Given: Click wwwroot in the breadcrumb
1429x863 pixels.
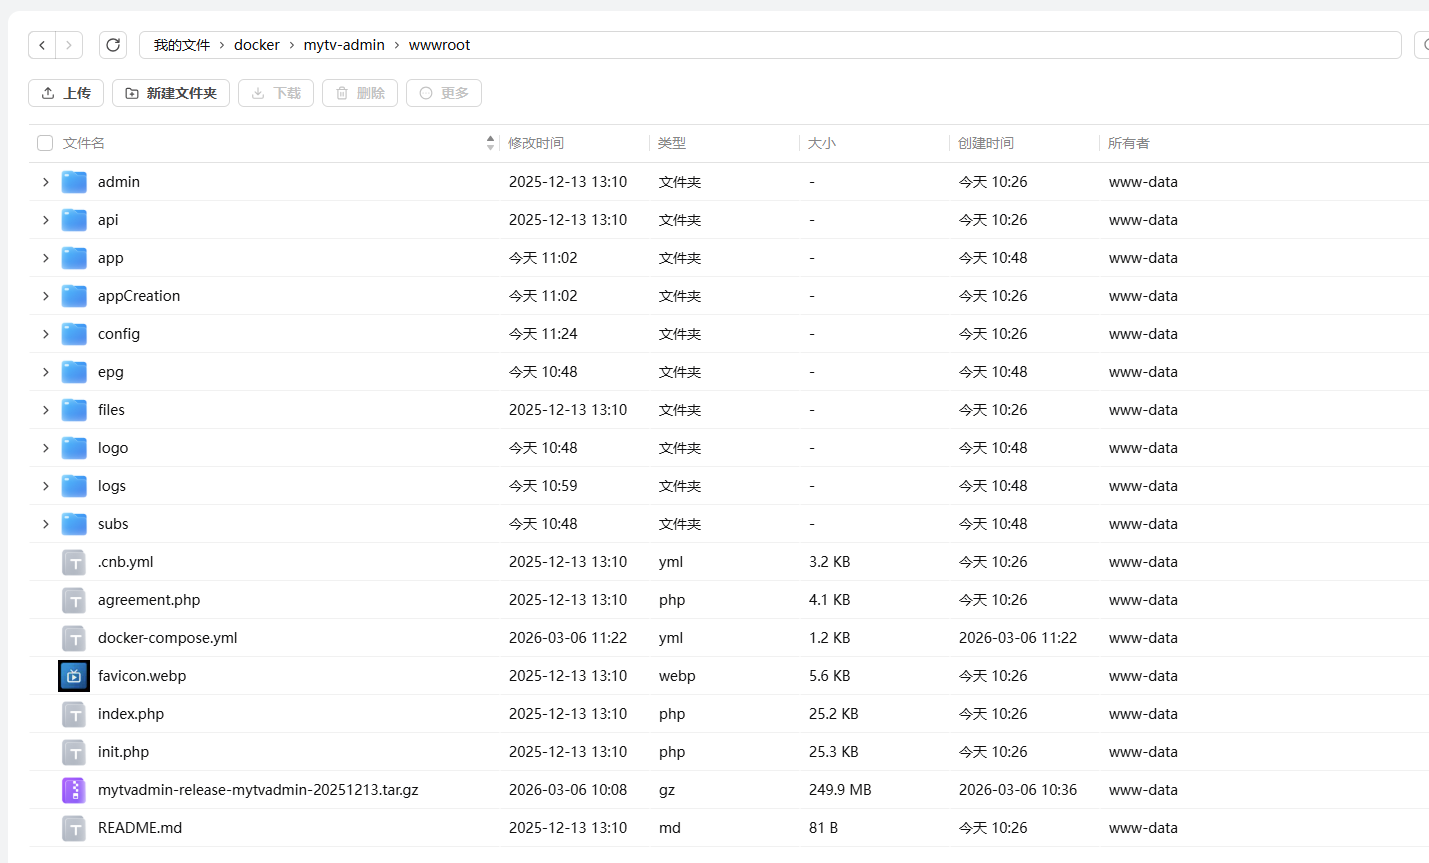Looking at the screenshot, I should pyautogui.click(x=439, y=45).
